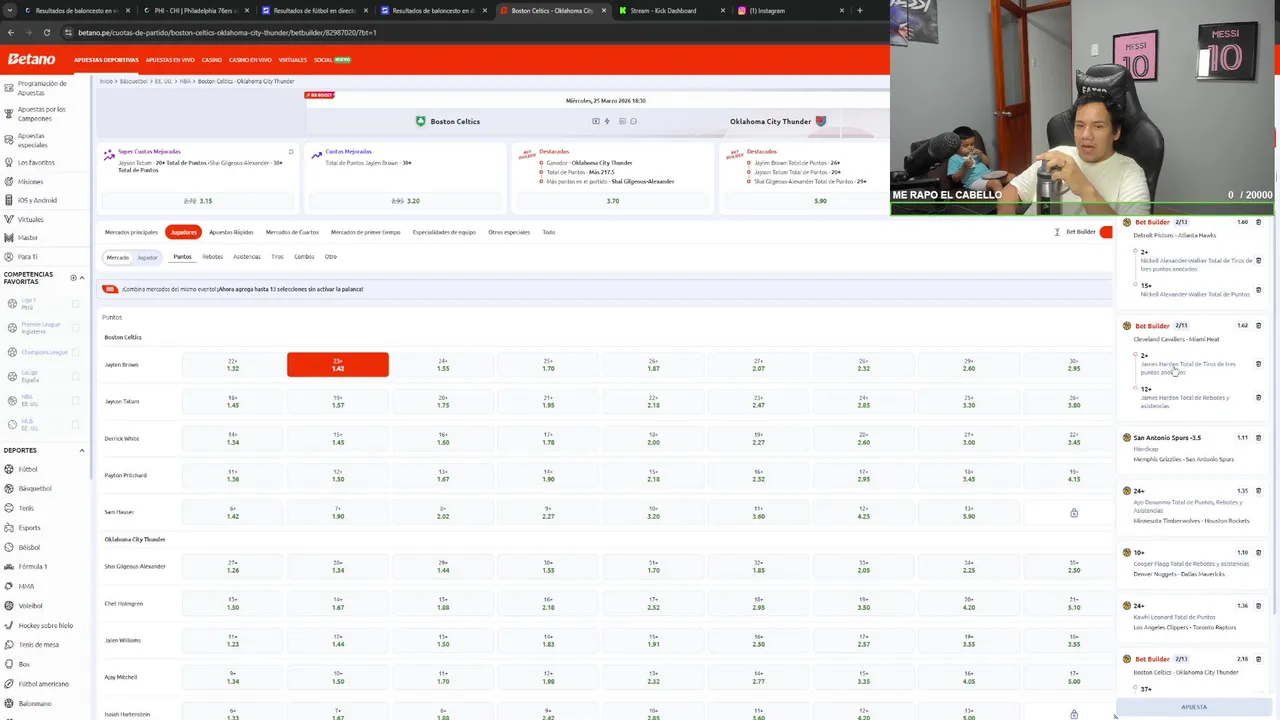Check Liga 1 Perú favorite box
This screenshot has height=720, width=1280.
76,303
